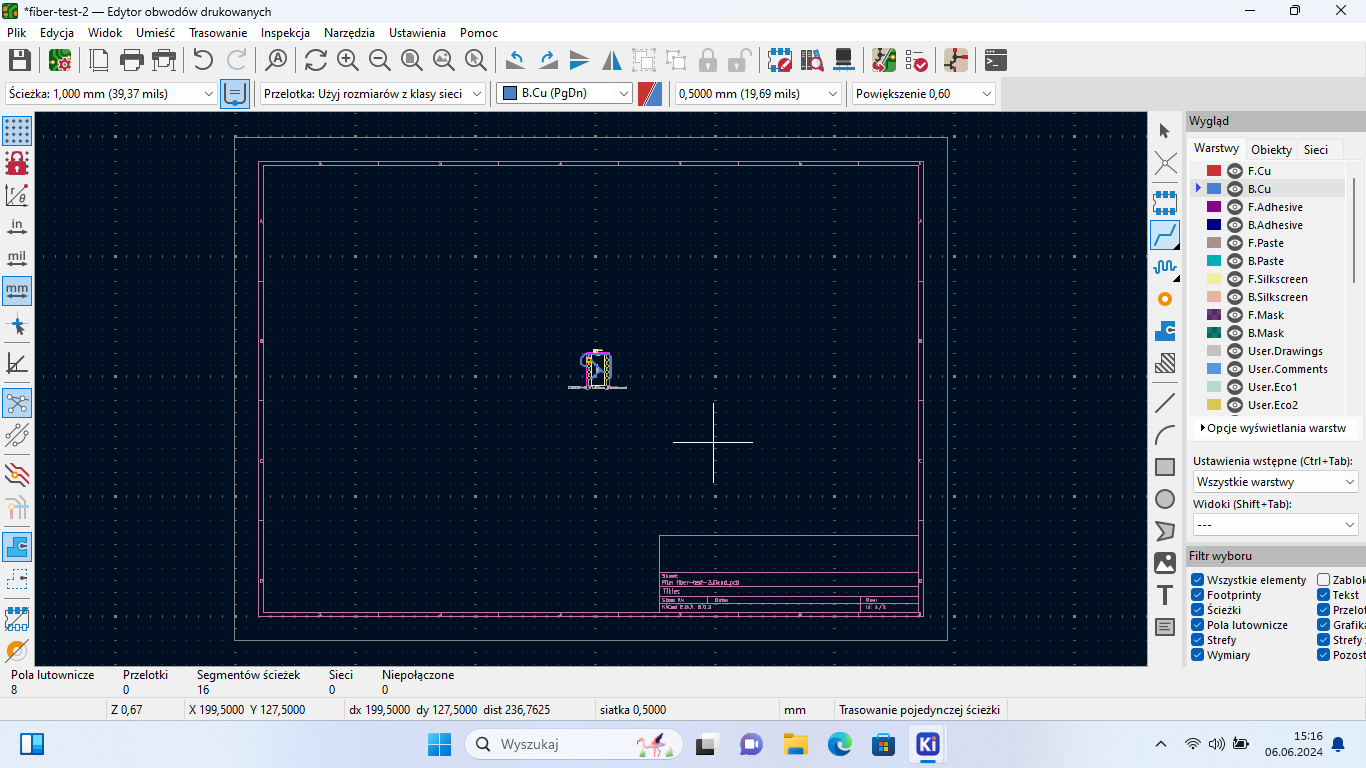Viewport: 1366px width, 768px height.
Task: Zoom in using the toolbar icon
Action: 348,60
